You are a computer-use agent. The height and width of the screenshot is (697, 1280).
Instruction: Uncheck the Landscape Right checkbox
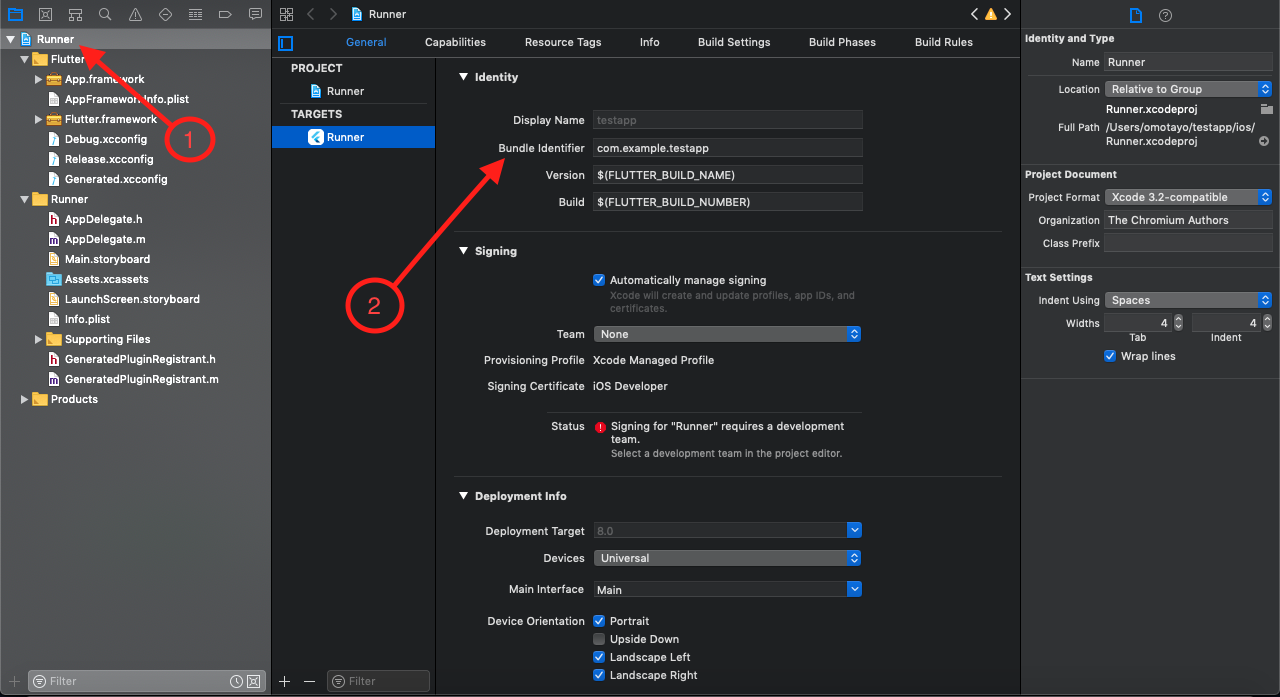(599, 675)
